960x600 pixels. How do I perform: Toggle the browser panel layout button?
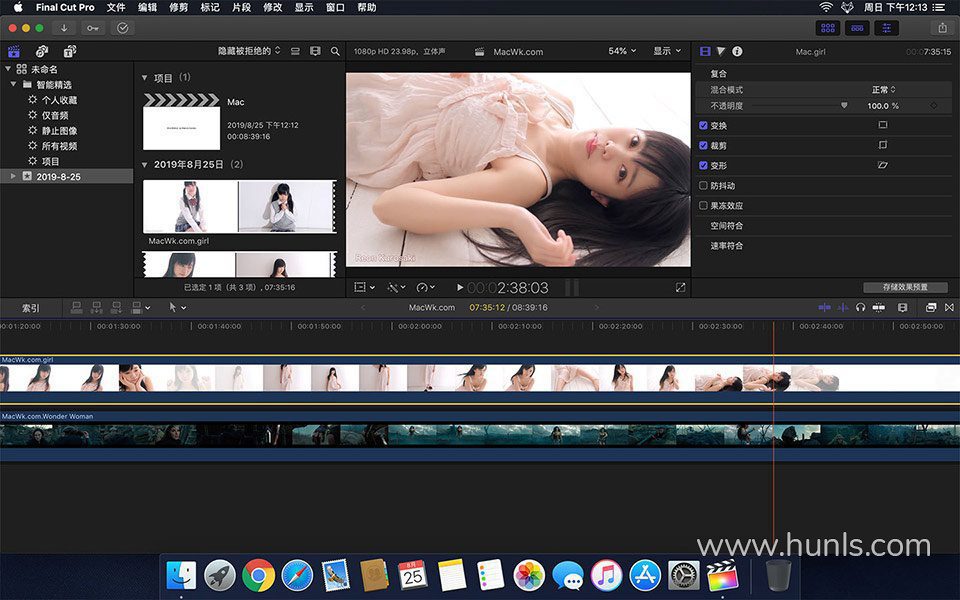coord(828,28)
